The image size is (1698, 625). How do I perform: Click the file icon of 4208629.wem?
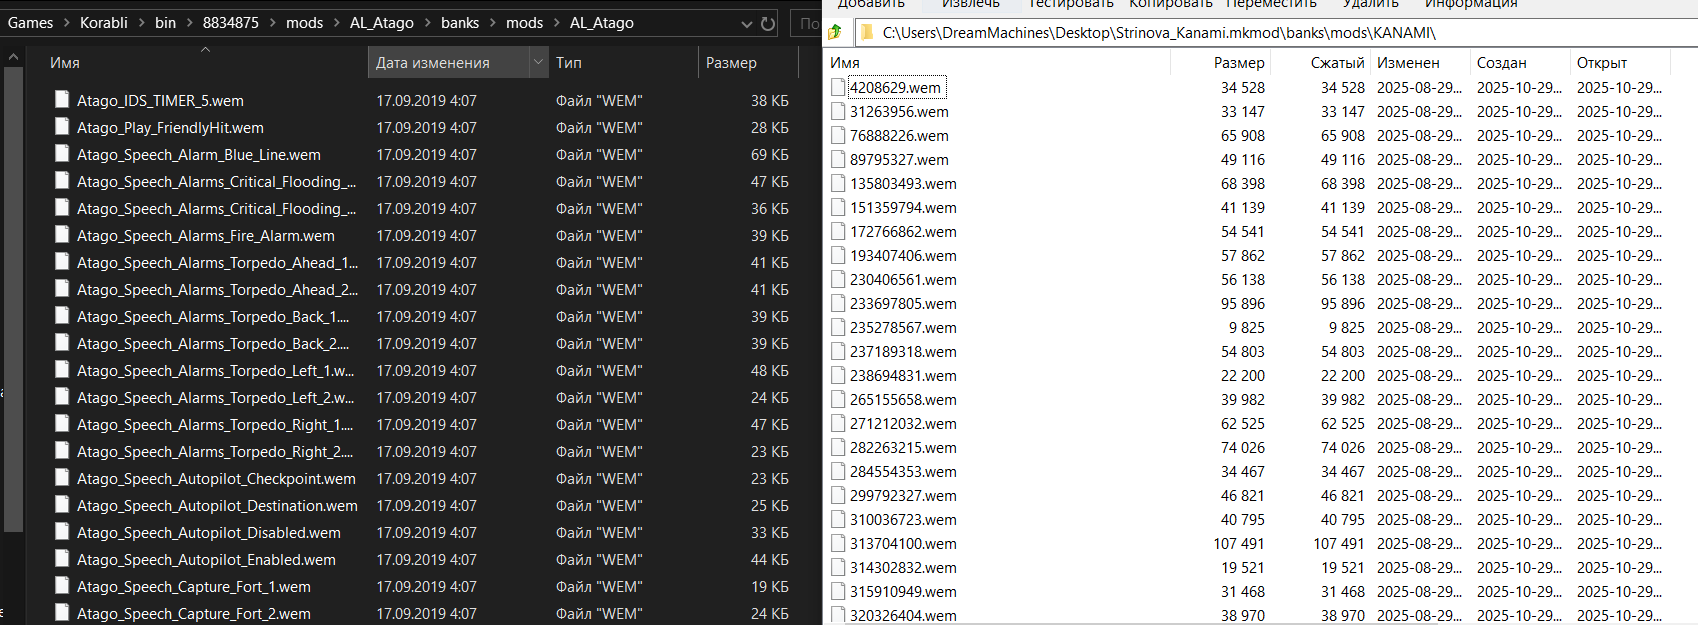(838, 88)
